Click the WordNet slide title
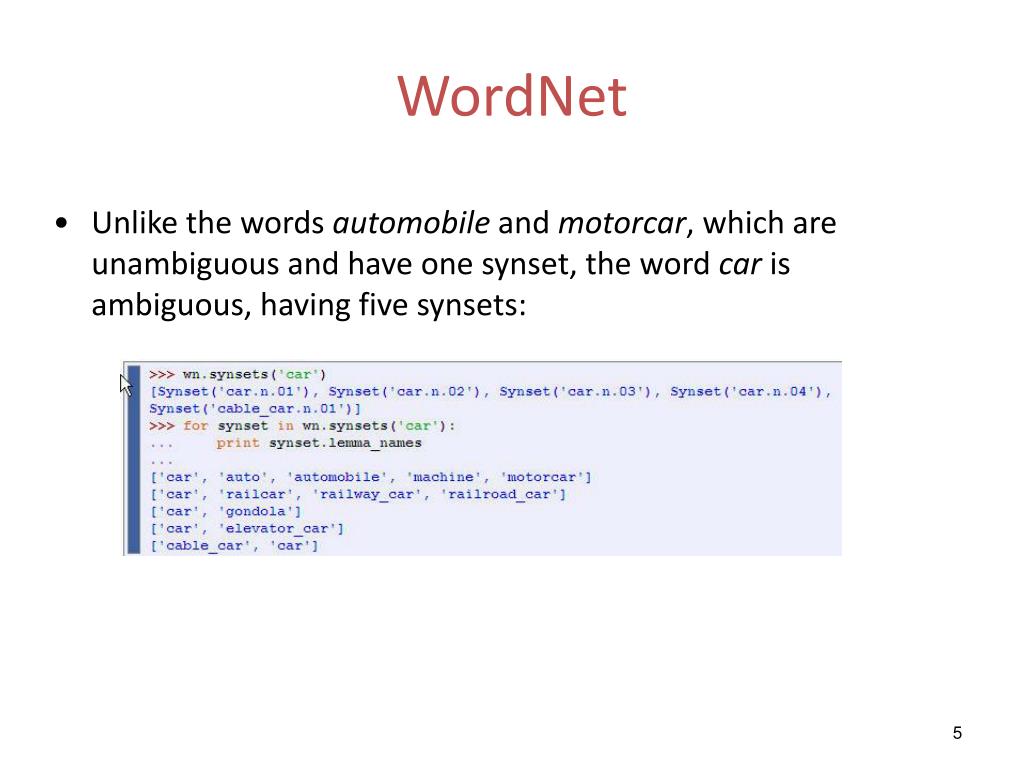This screenshot has width=1024, height=768. 512,97
